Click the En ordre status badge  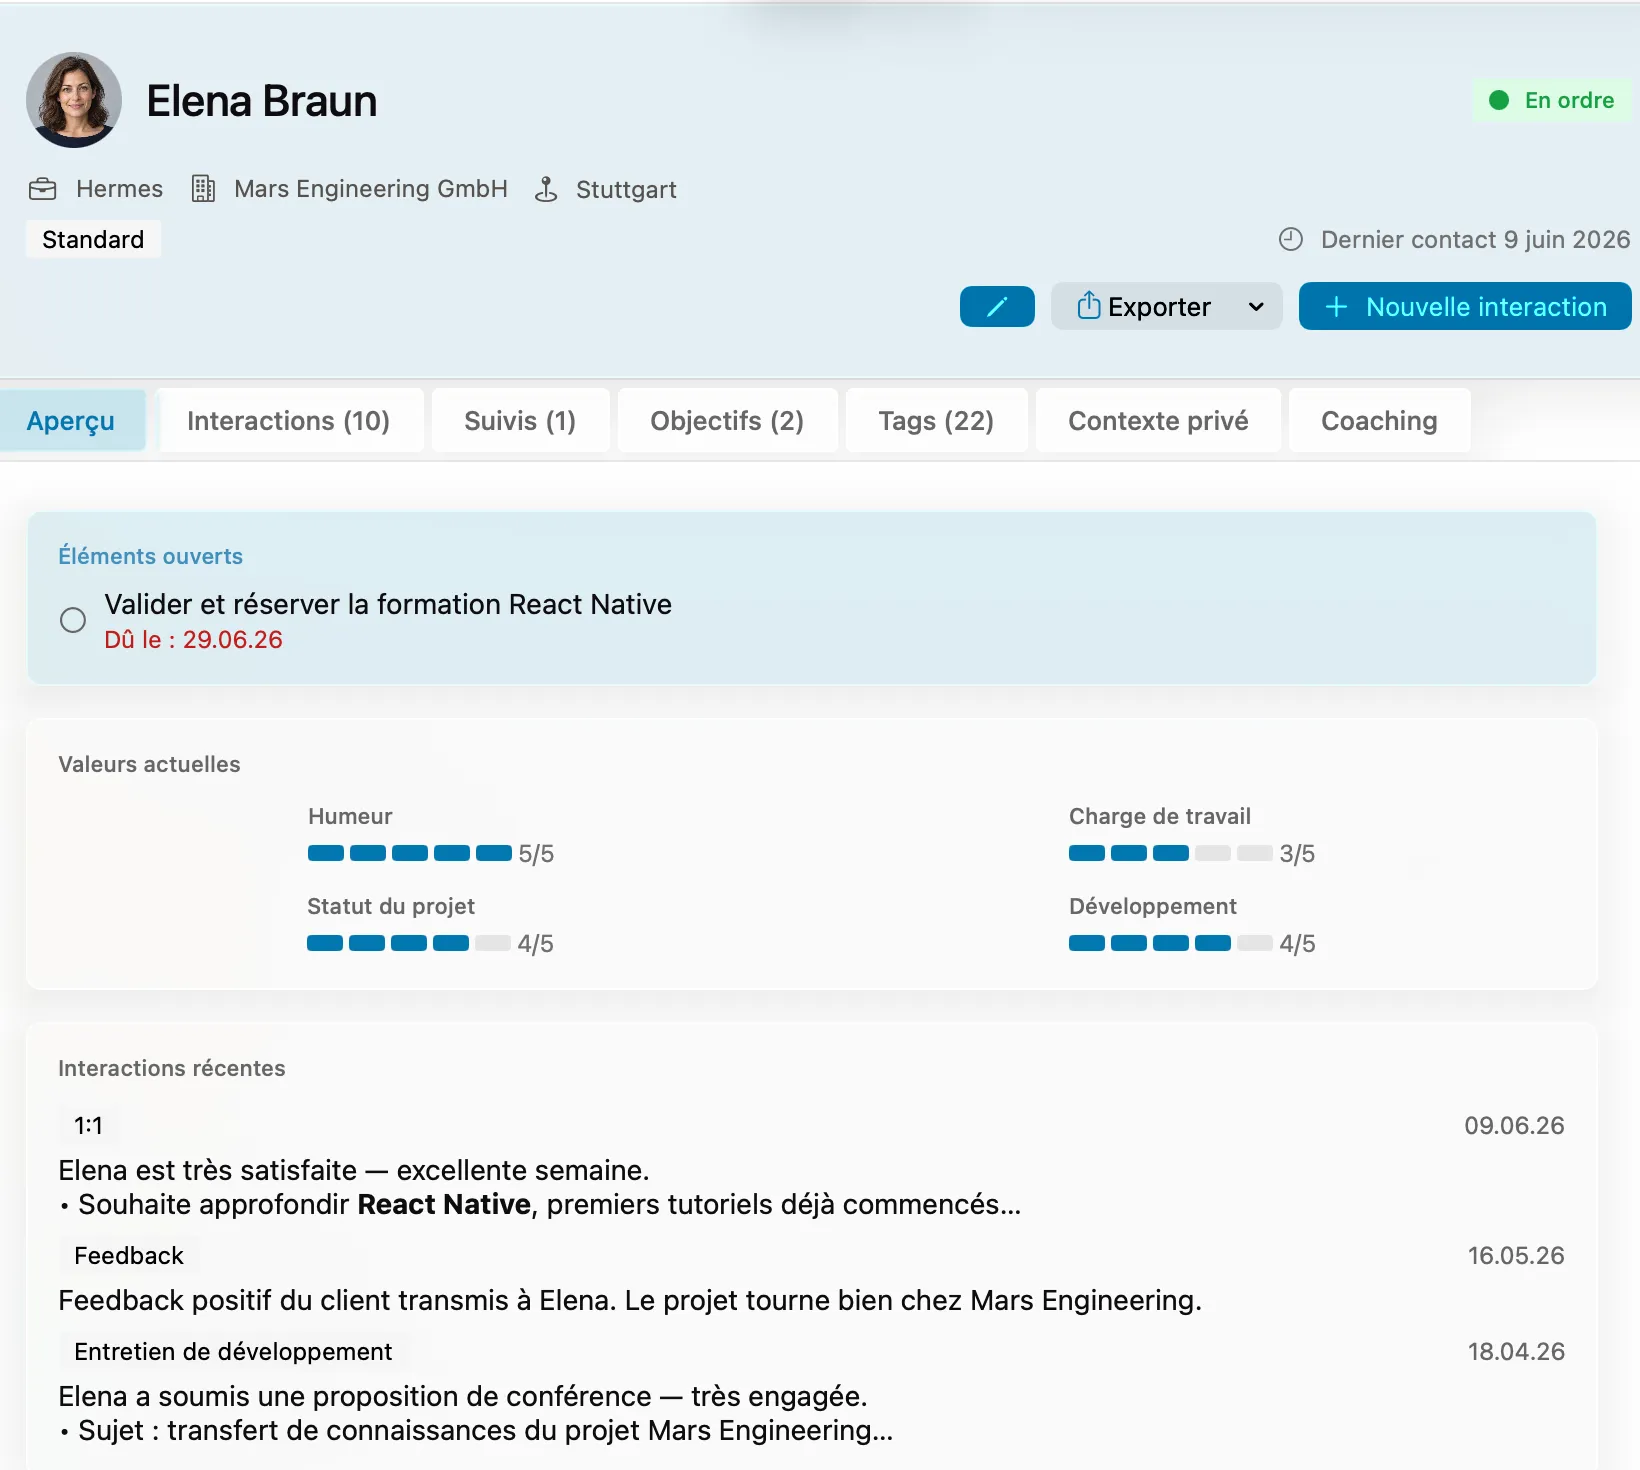1551,100
